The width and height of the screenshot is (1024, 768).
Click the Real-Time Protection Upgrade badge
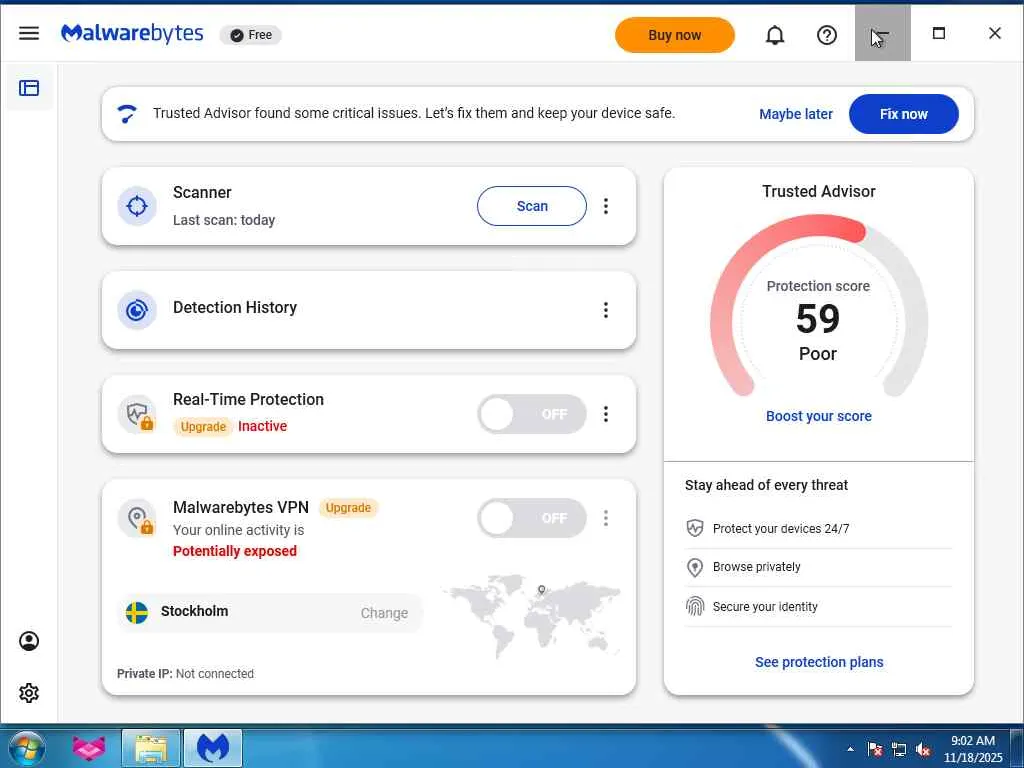pyautogui.click(x=203, y=426)
